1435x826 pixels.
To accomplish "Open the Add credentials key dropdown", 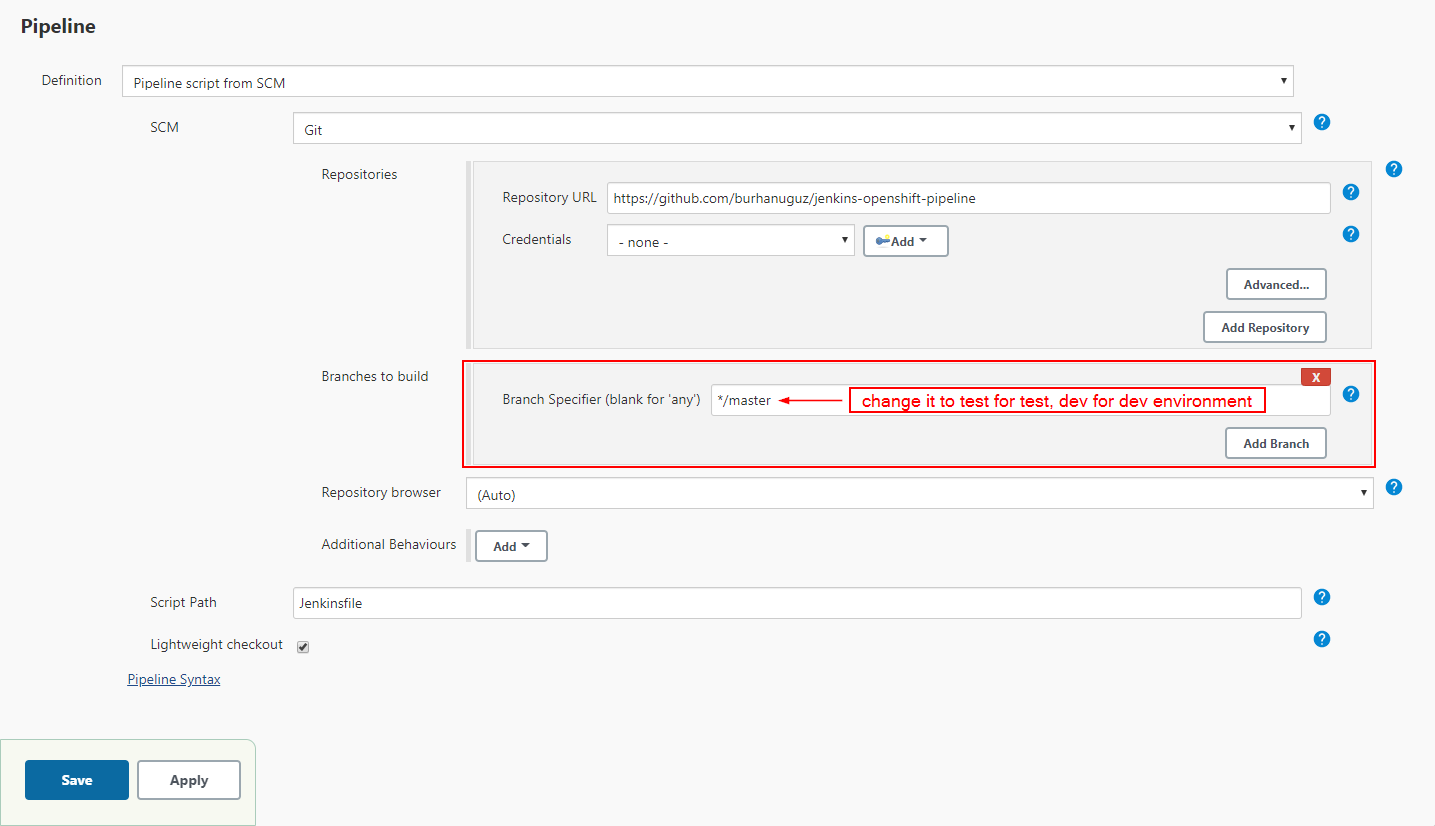I will [905, 241].
